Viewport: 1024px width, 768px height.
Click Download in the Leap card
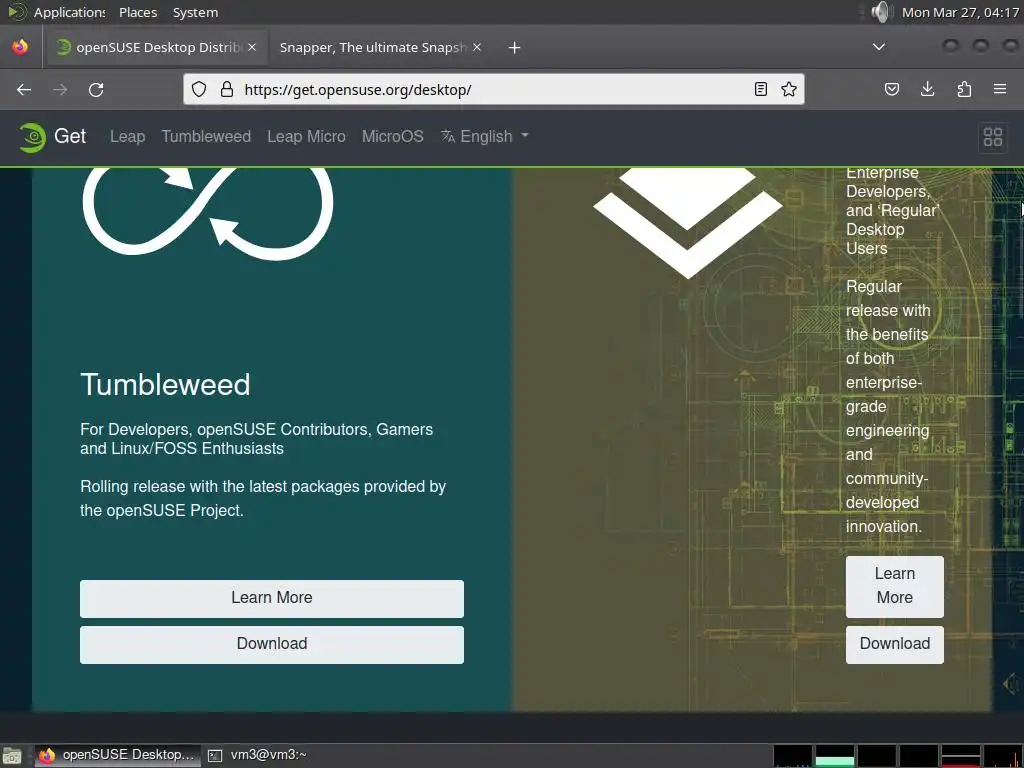[x=894, y=645]
